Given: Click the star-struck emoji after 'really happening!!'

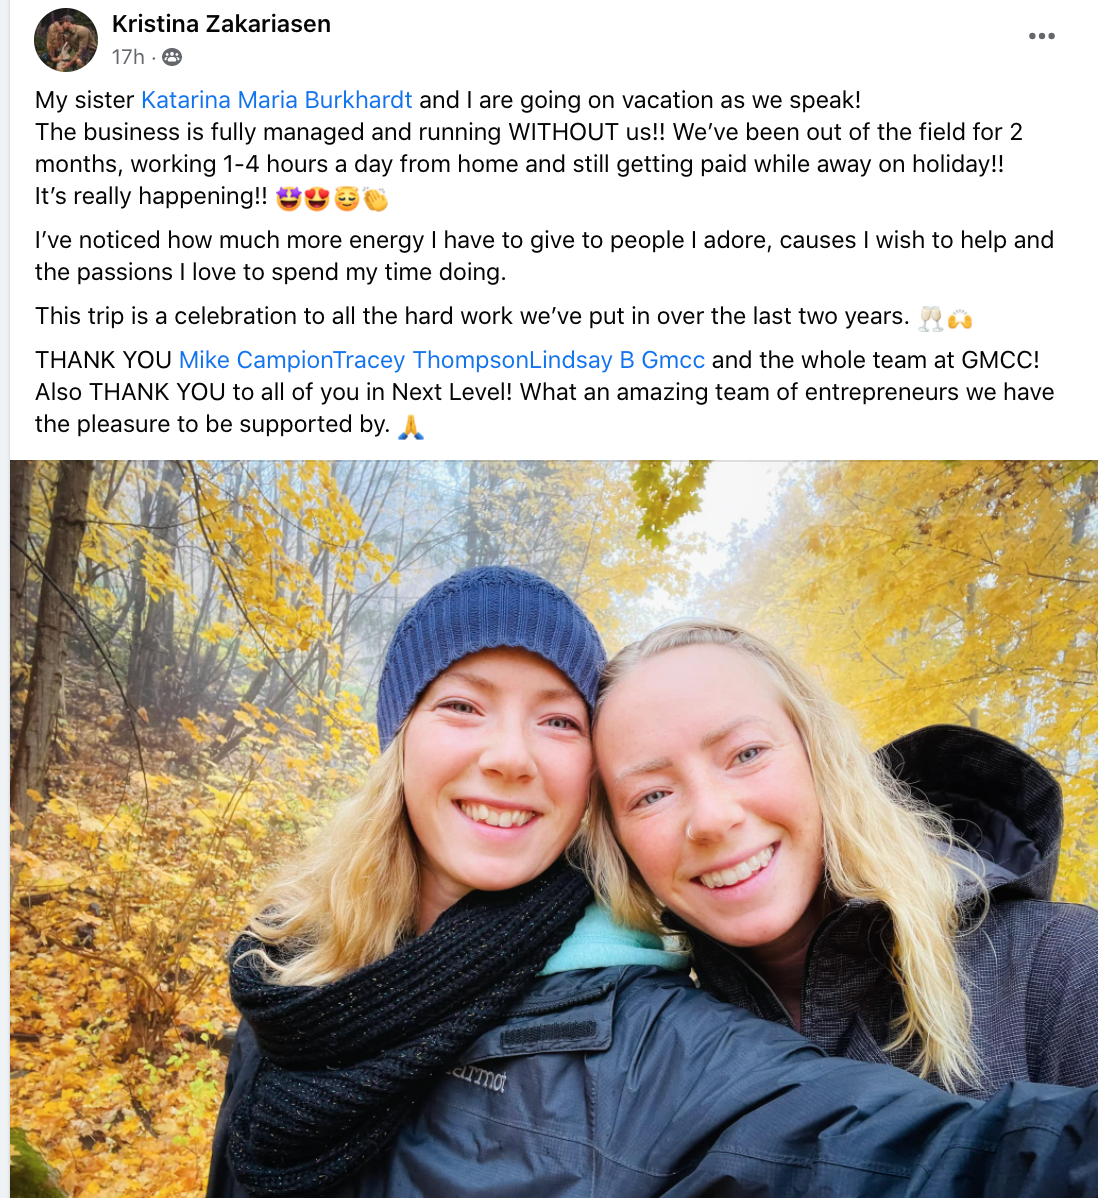Looking at the screenshot, I should [x=288, y=199].
